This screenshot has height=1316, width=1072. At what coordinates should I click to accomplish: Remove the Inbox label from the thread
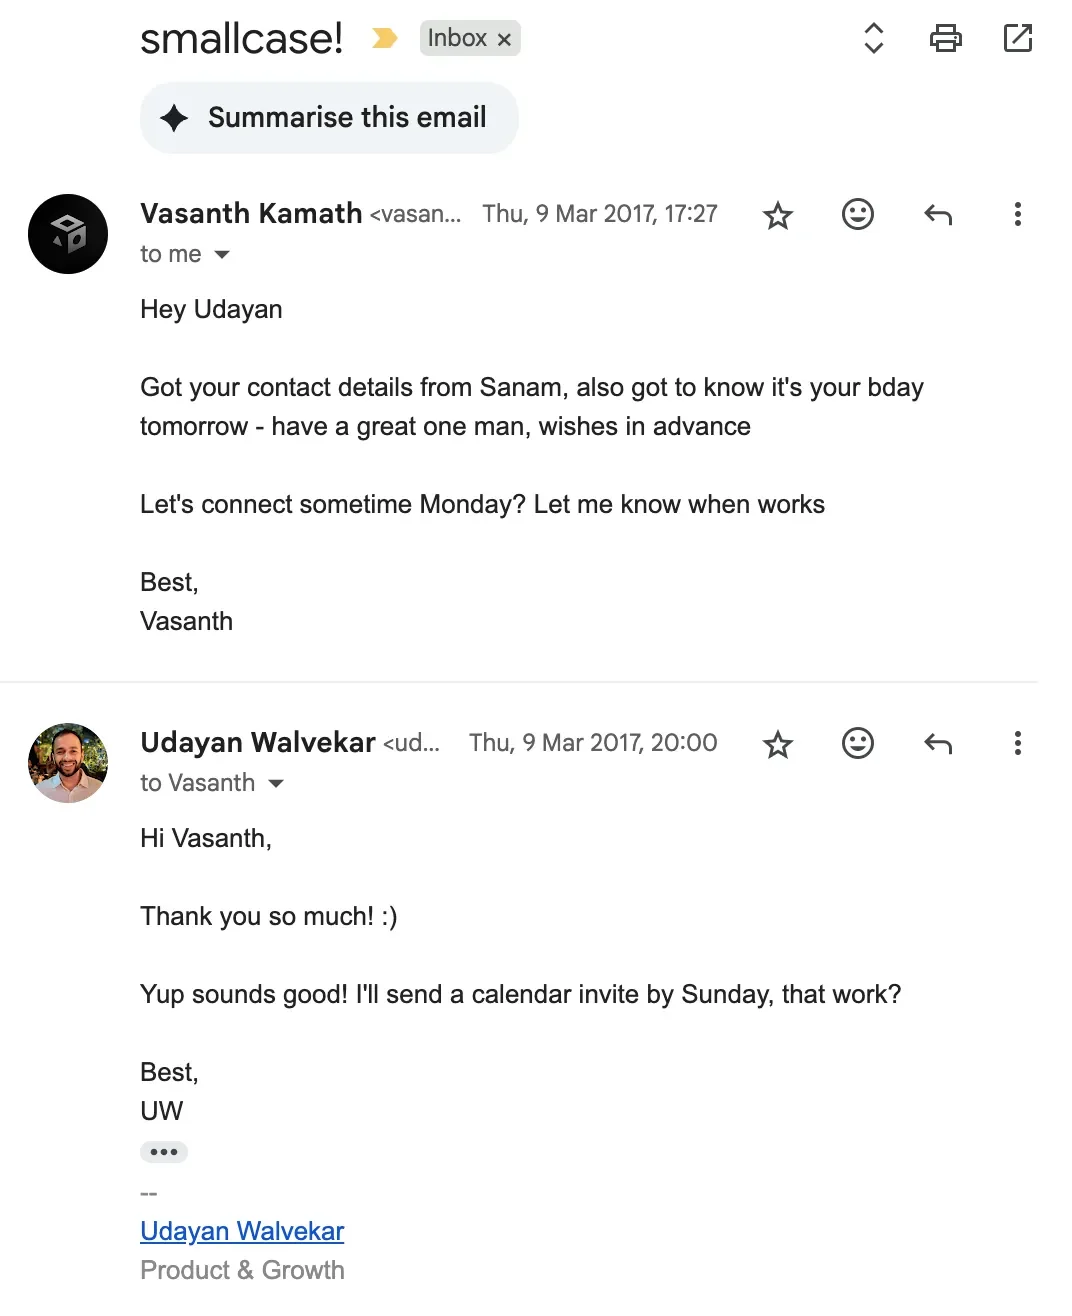coord(505,39)
